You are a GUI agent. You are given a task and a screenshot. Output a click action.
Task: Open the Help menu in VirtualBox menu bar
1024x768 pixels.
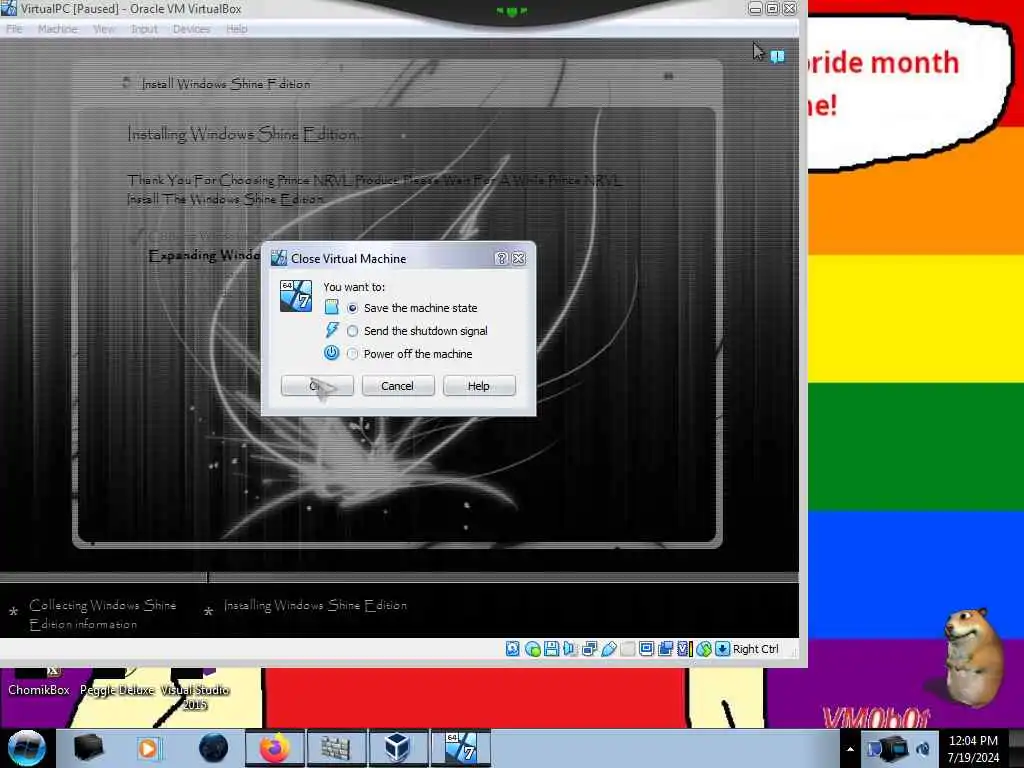click(236, 29)
